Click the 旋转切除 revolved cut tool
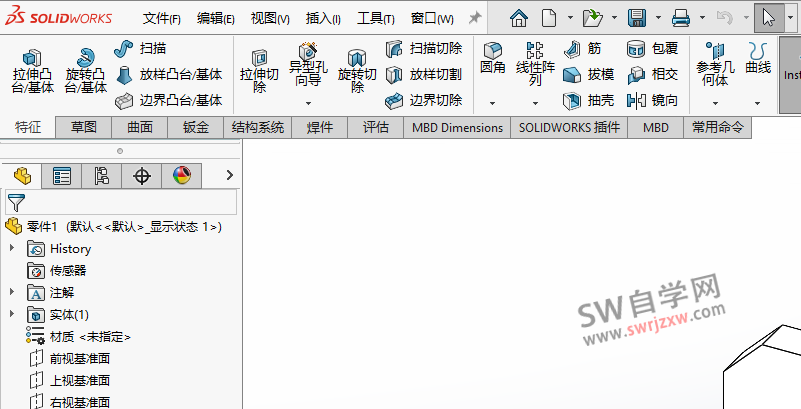 (x=357, y=71)
